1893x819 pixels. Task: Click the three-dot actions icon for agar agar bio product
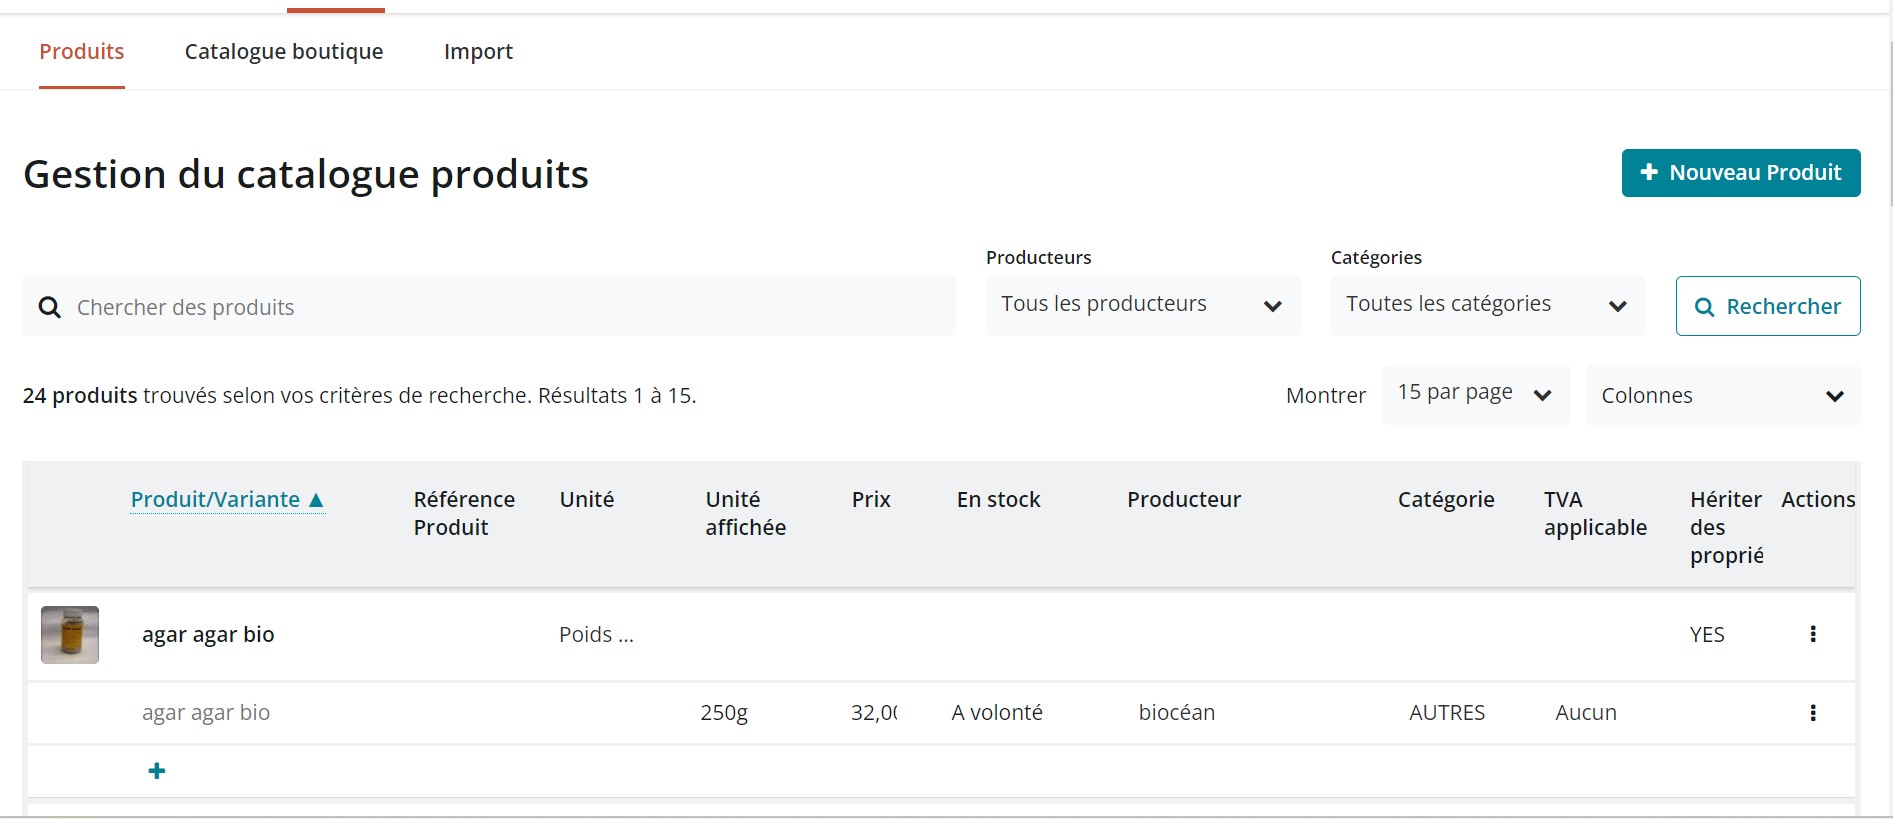point(1812,634)
